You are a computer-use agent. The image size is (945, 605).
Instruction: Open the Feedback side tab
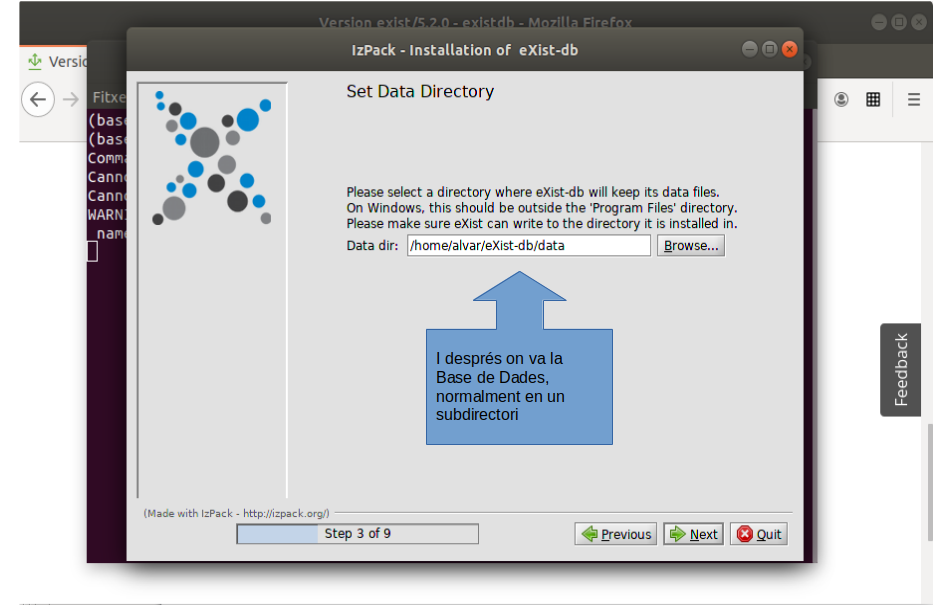[900, 369]
